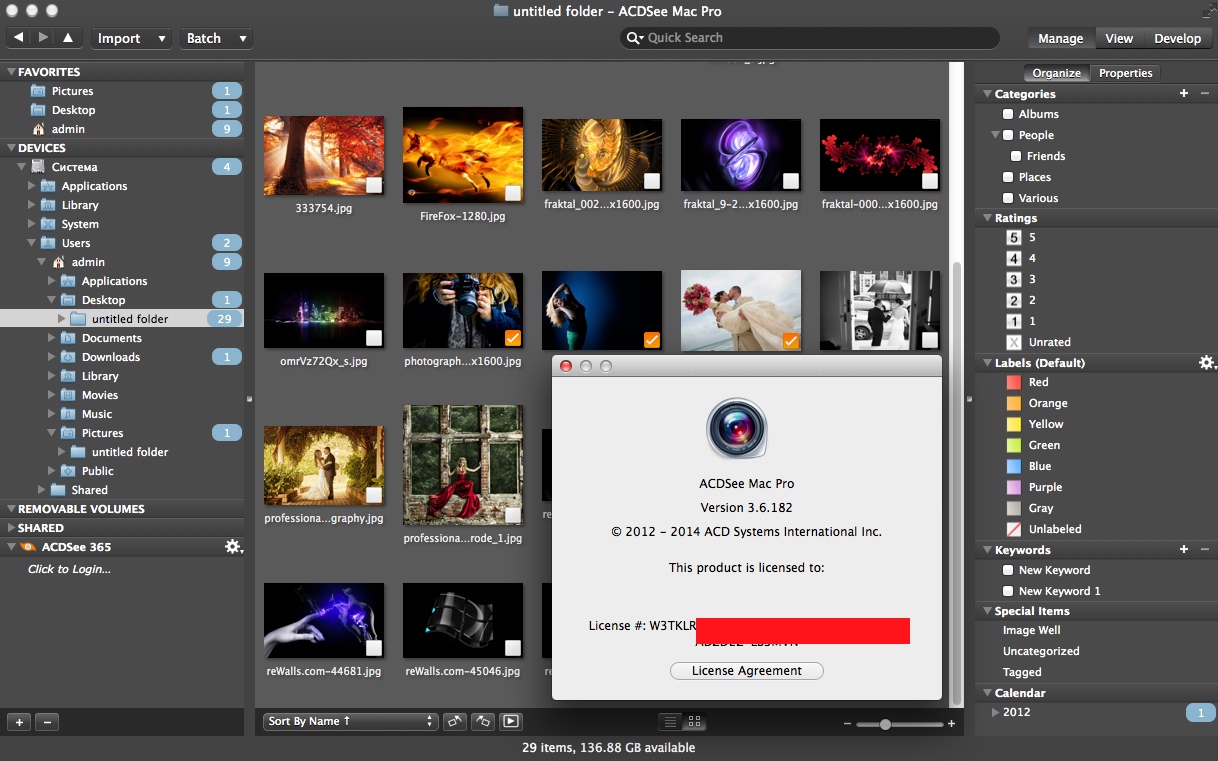Choose the Red label swatch

pos(1013,382)
